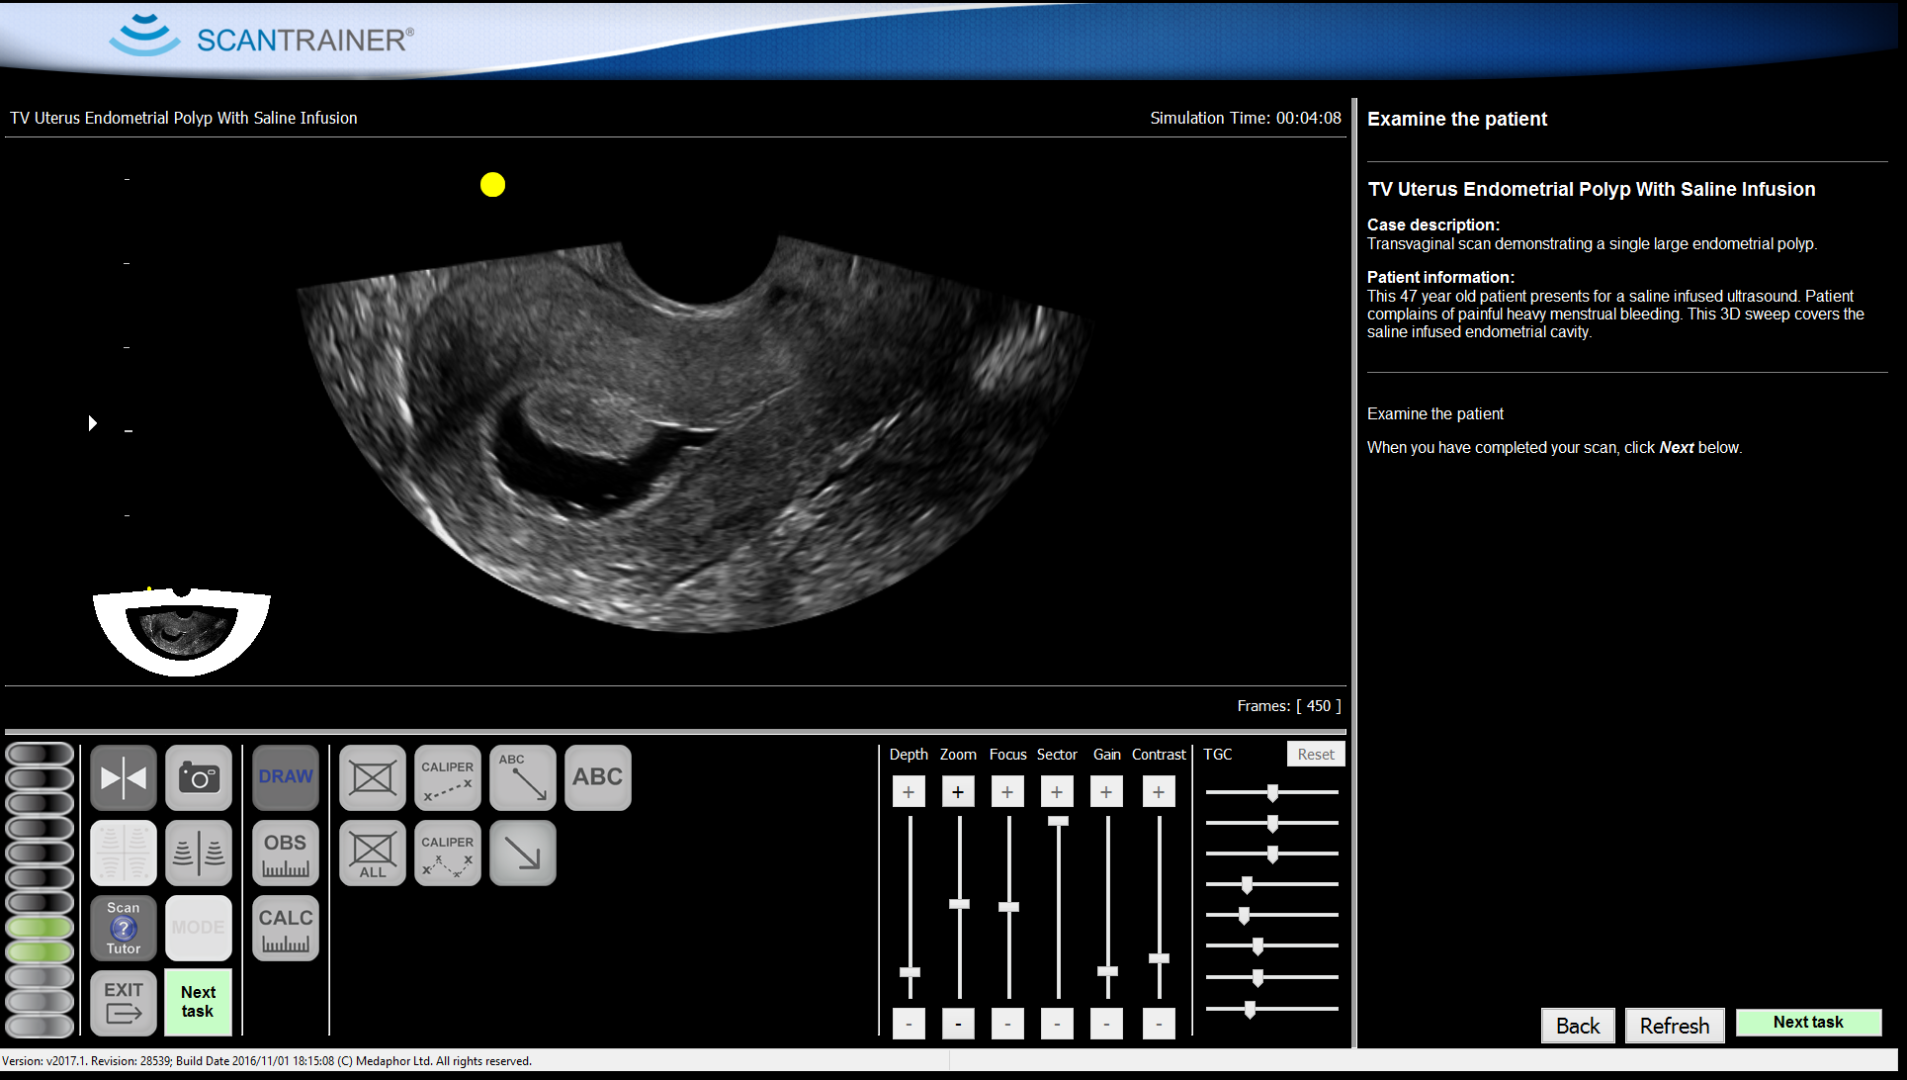The image size is (1907, 1080).
Task: Select the plain arrow annotation tool
Action: click(x=522, y=853)
